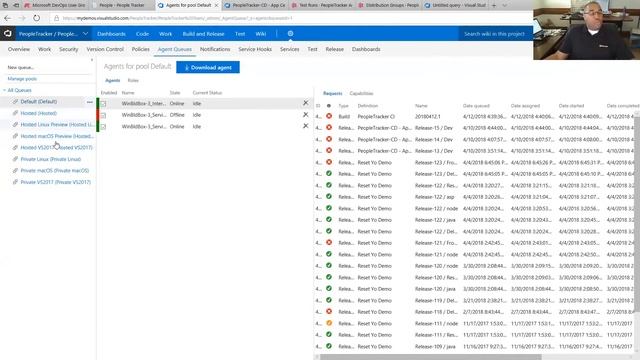Screen dimensions: 640x360
Task: Click queue icon beside Private VS2017
Action: pos(15,182)
